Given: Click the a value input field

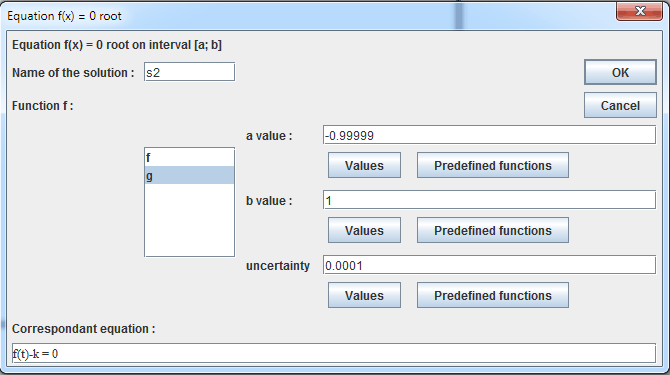Looking at the screenshot, I should point(489,135).
